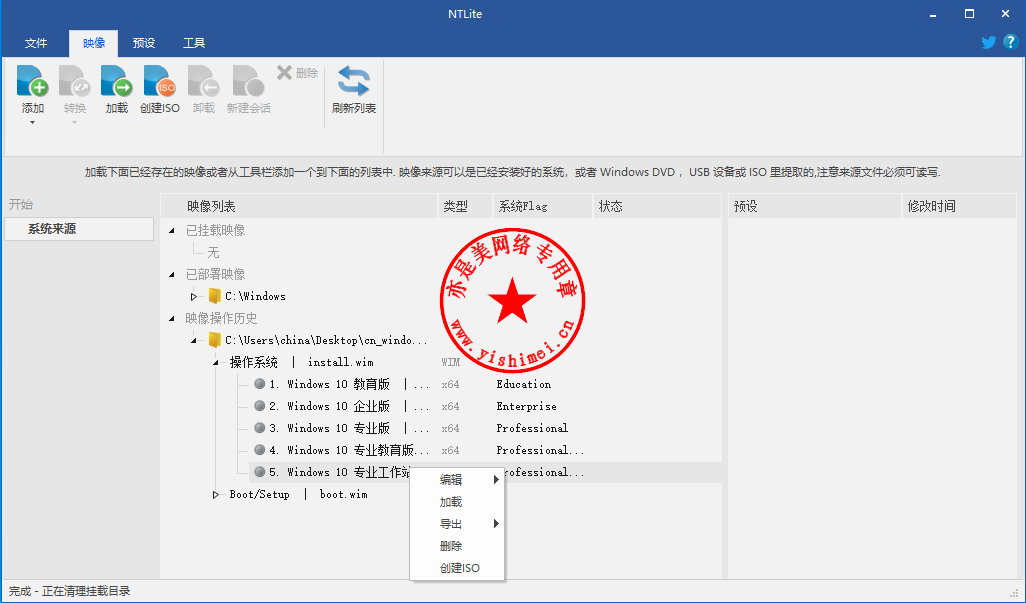Click the 创建ISO toolbar icon
Image resolution: width=1026 pixels, height=603 pixels.
tap(160, 81)
